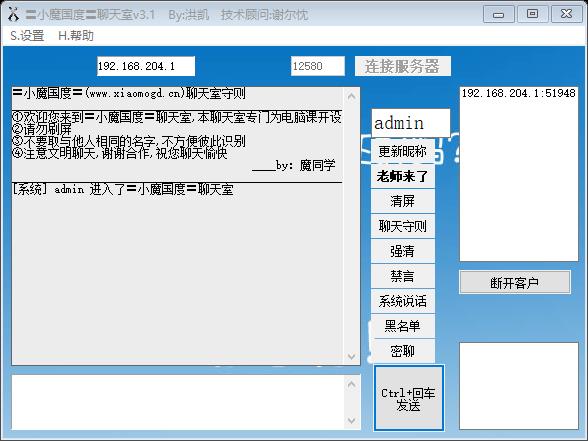This screenshot has height=441, width=588.
Task: Open the H.帮助 menu
Action: (76, 36)
